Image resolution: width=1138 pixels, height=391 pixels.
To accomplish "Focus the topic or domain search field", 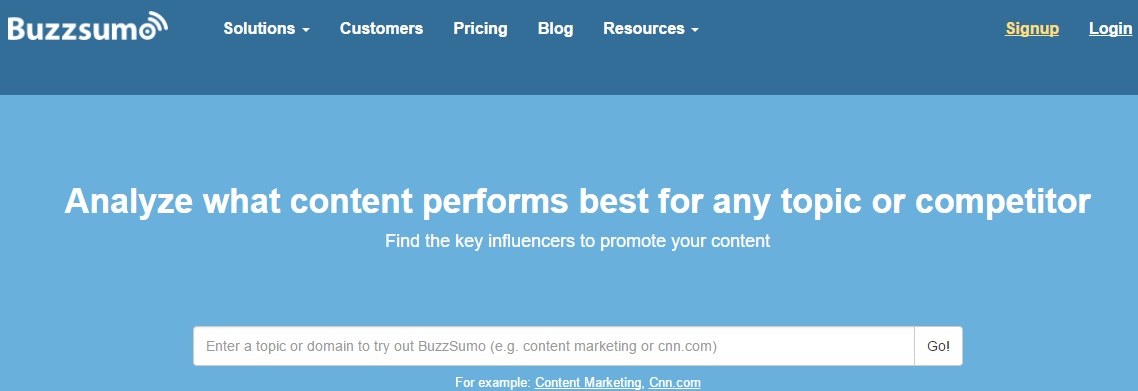I will click(554, 346).
